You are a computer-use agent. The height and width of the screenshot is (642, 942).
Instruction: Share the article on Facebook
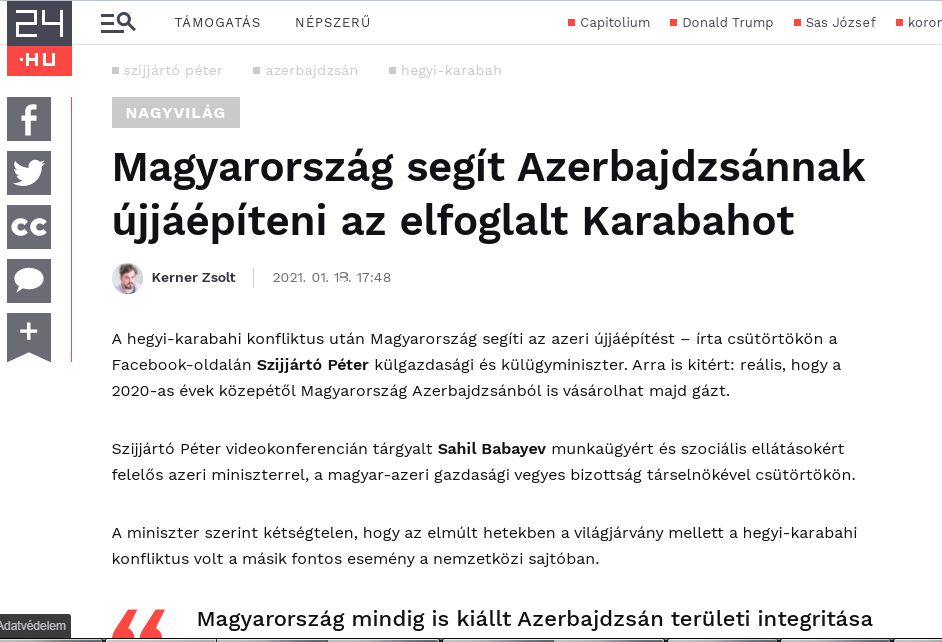click(29, 119)
